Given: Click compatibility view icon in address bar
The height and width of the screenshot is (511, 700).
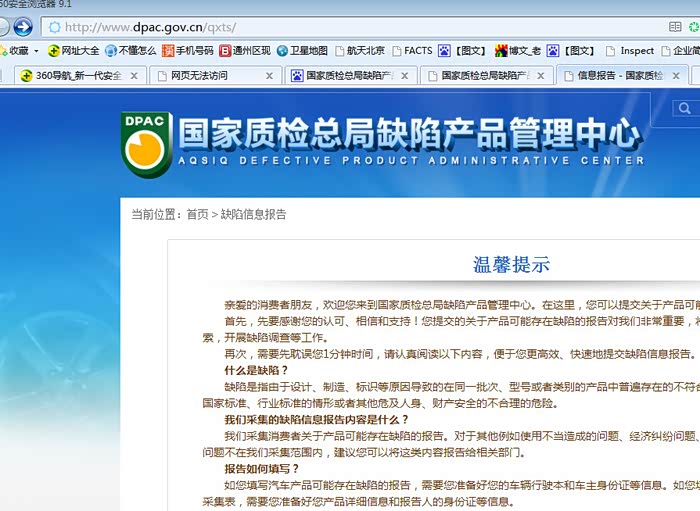Looking at the screenshot, I should [x=677, y=27].
